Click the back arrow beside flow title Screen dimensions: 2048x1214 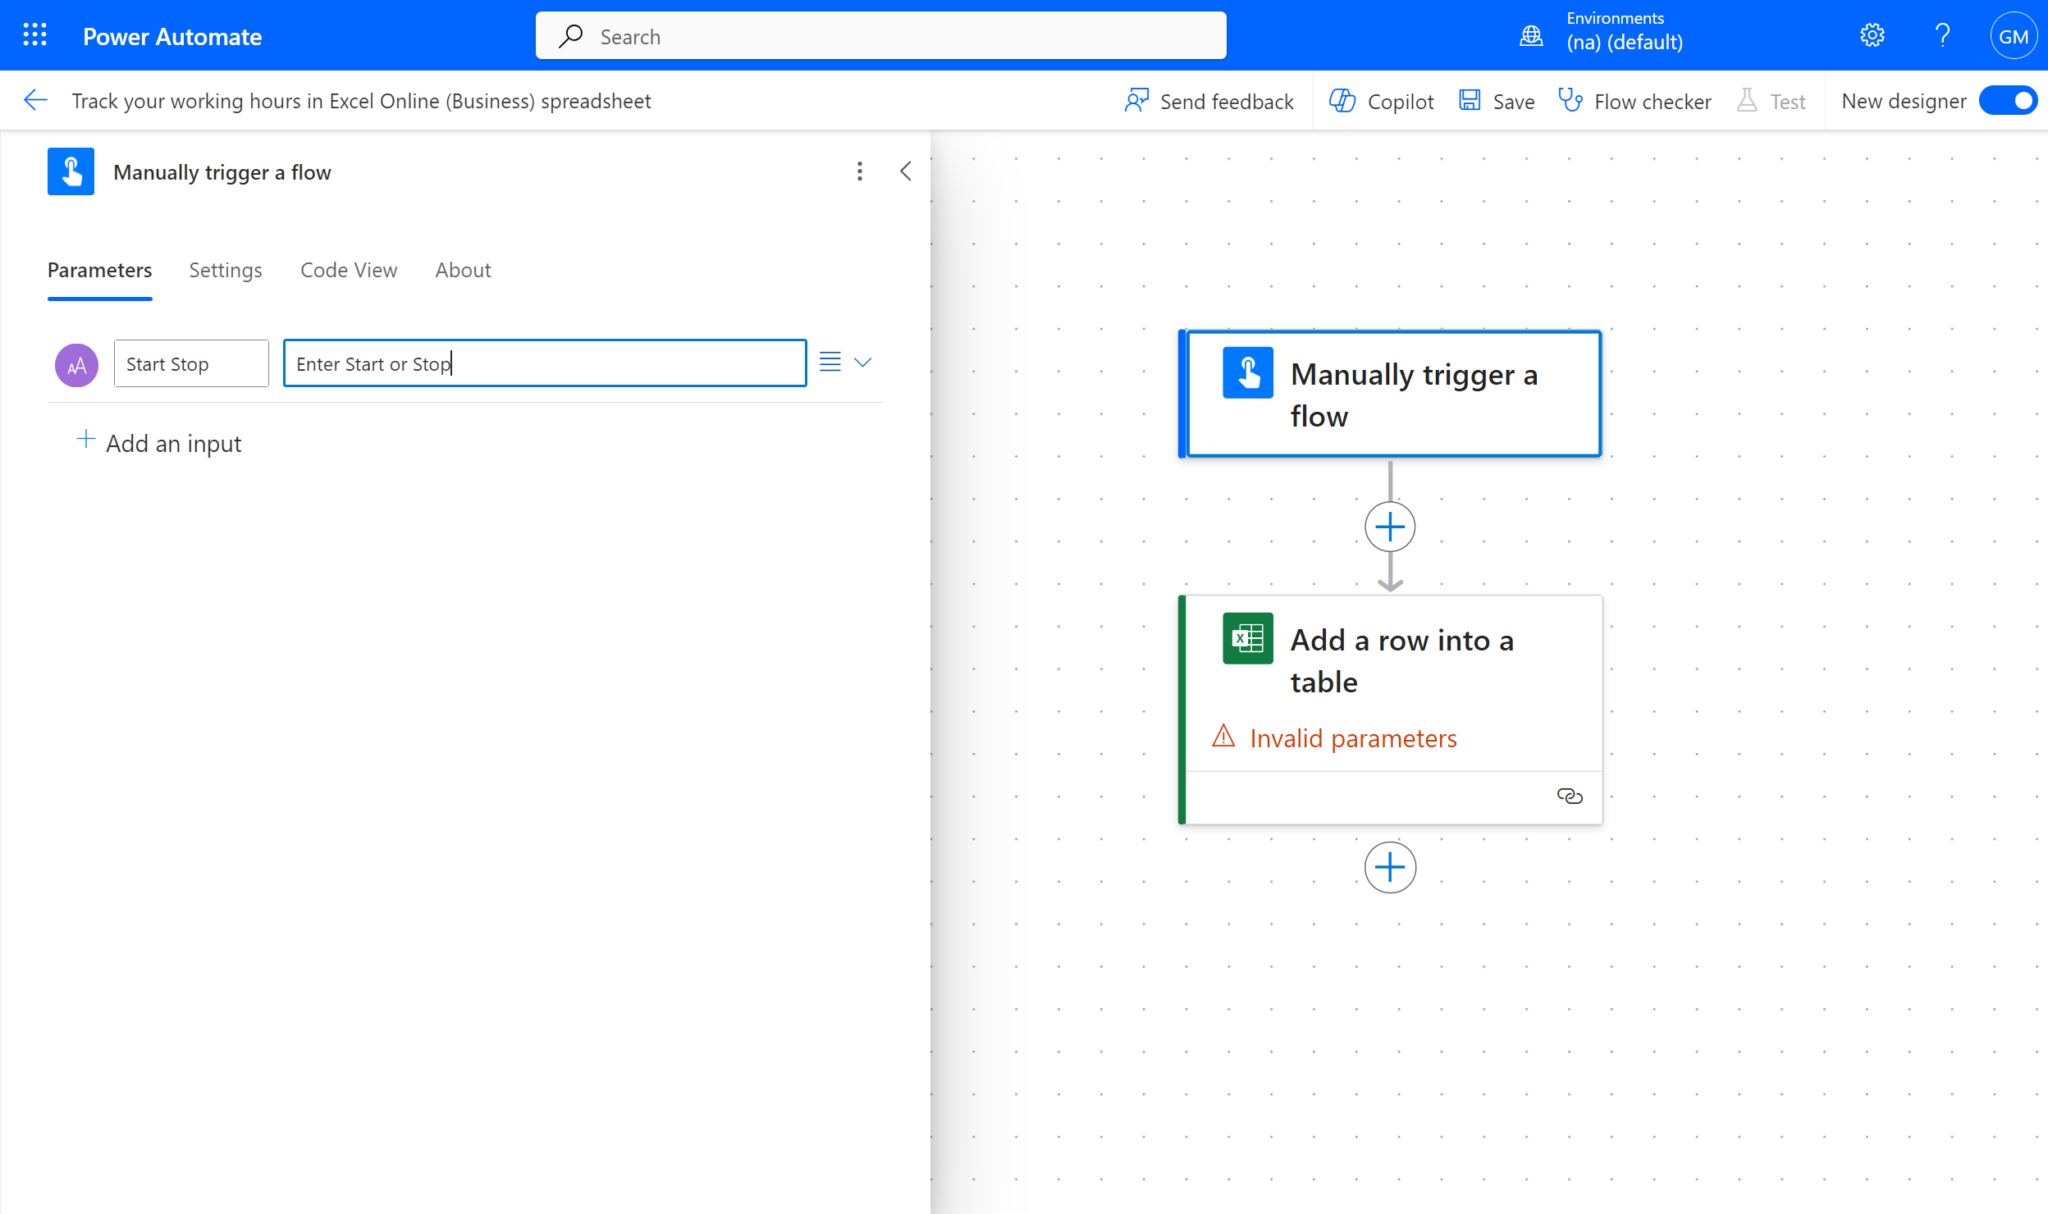(35, 100)
